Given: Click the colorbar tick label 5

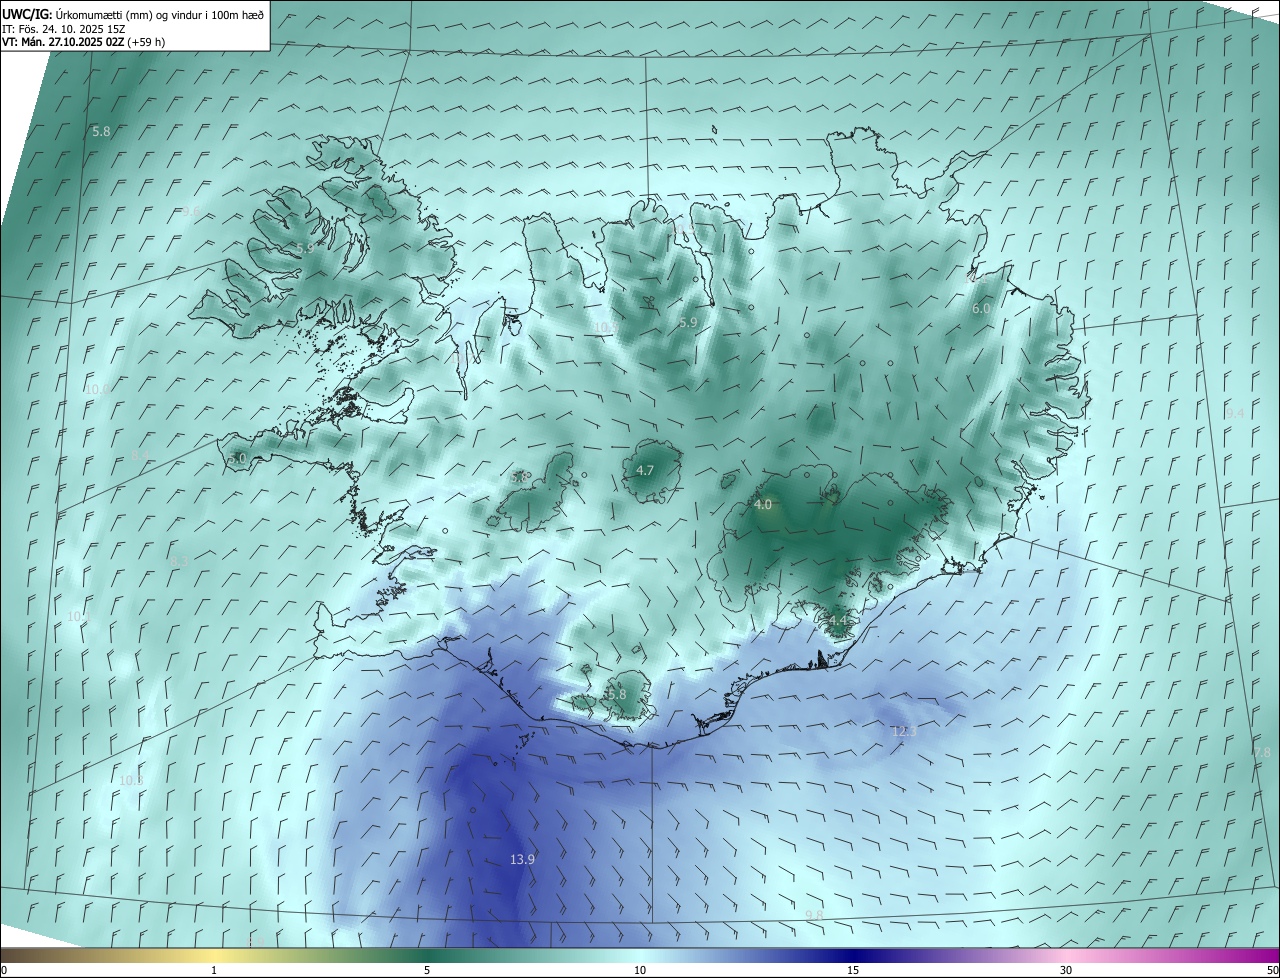Looking at the screenshot, I should point(427,970).
